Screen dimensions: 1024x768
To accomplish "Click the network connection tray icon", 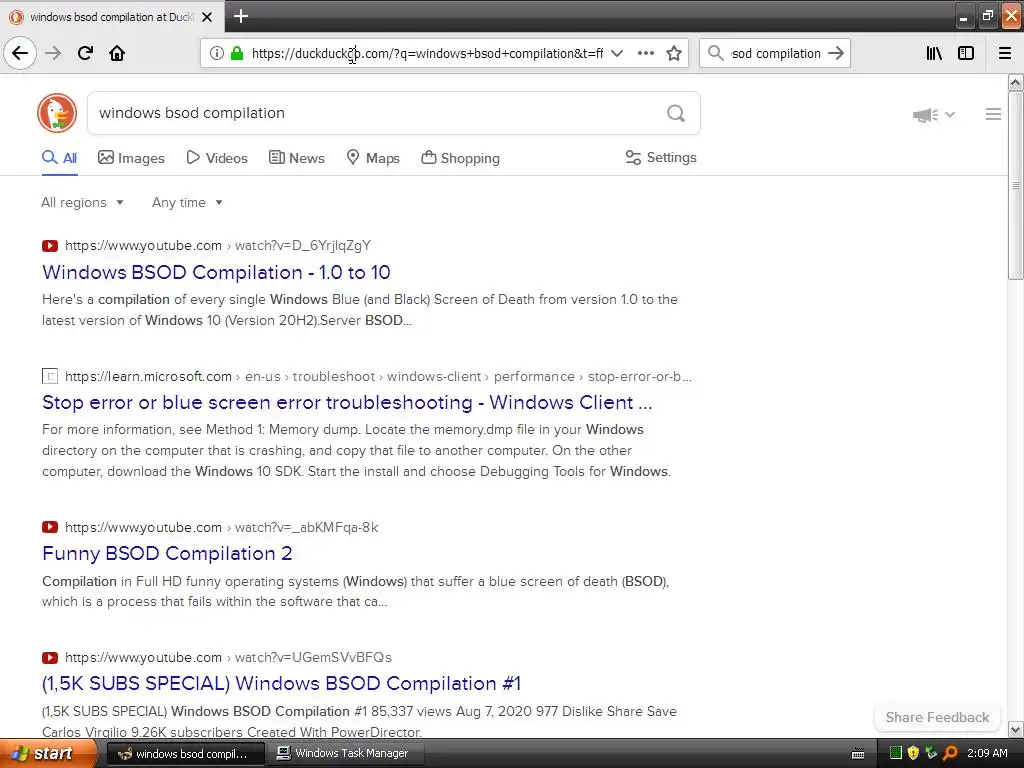I will coord(931,753).
